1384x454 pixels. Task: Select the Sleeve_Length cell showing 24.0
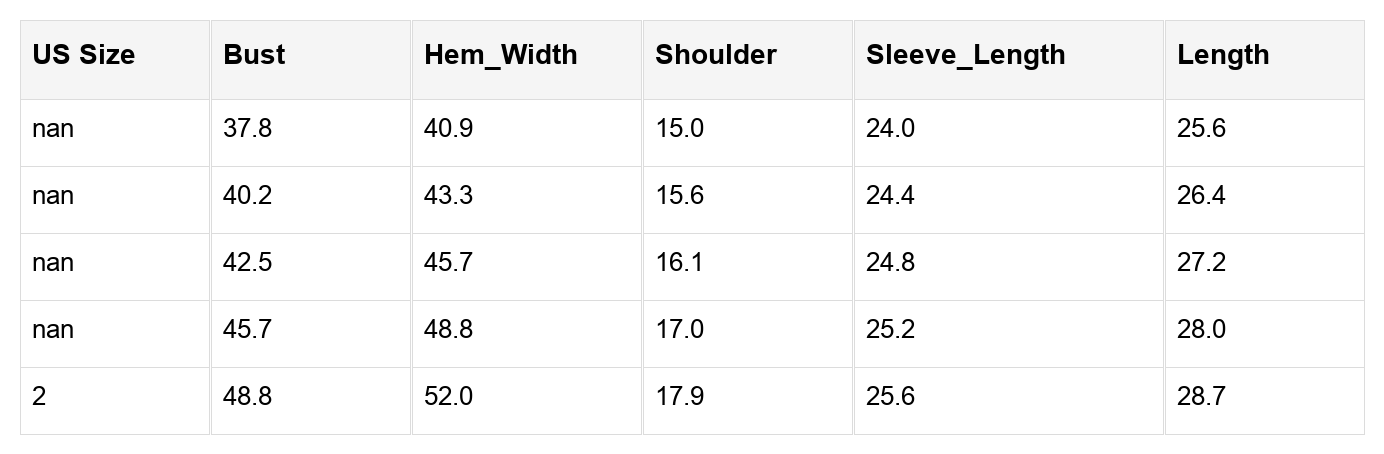tap(890, 129)
